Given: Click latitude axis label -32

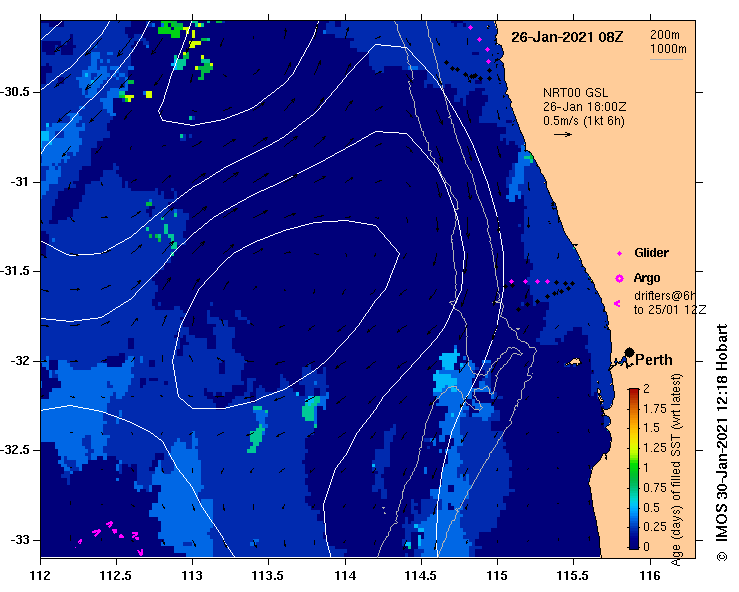Looking at the screenshot, I should tap(20, 361).
